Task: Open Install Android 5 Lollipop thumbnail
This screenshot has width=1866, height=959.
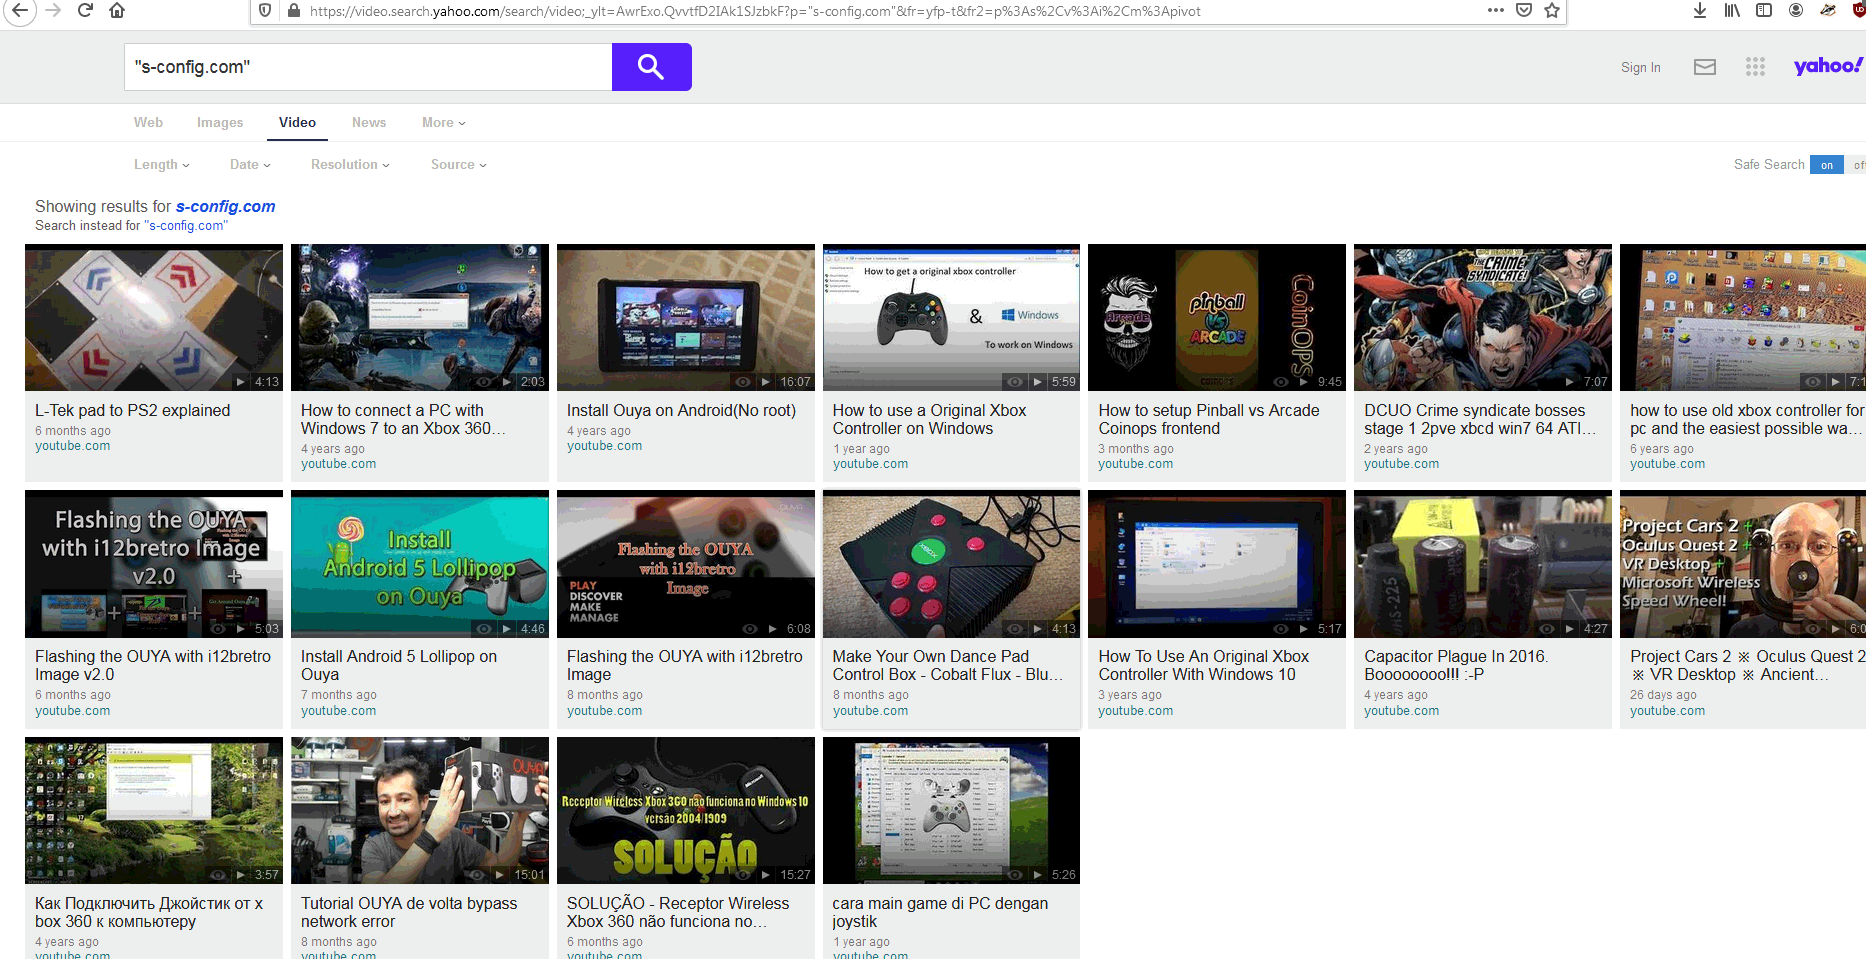Action: (x=420, y=564)
